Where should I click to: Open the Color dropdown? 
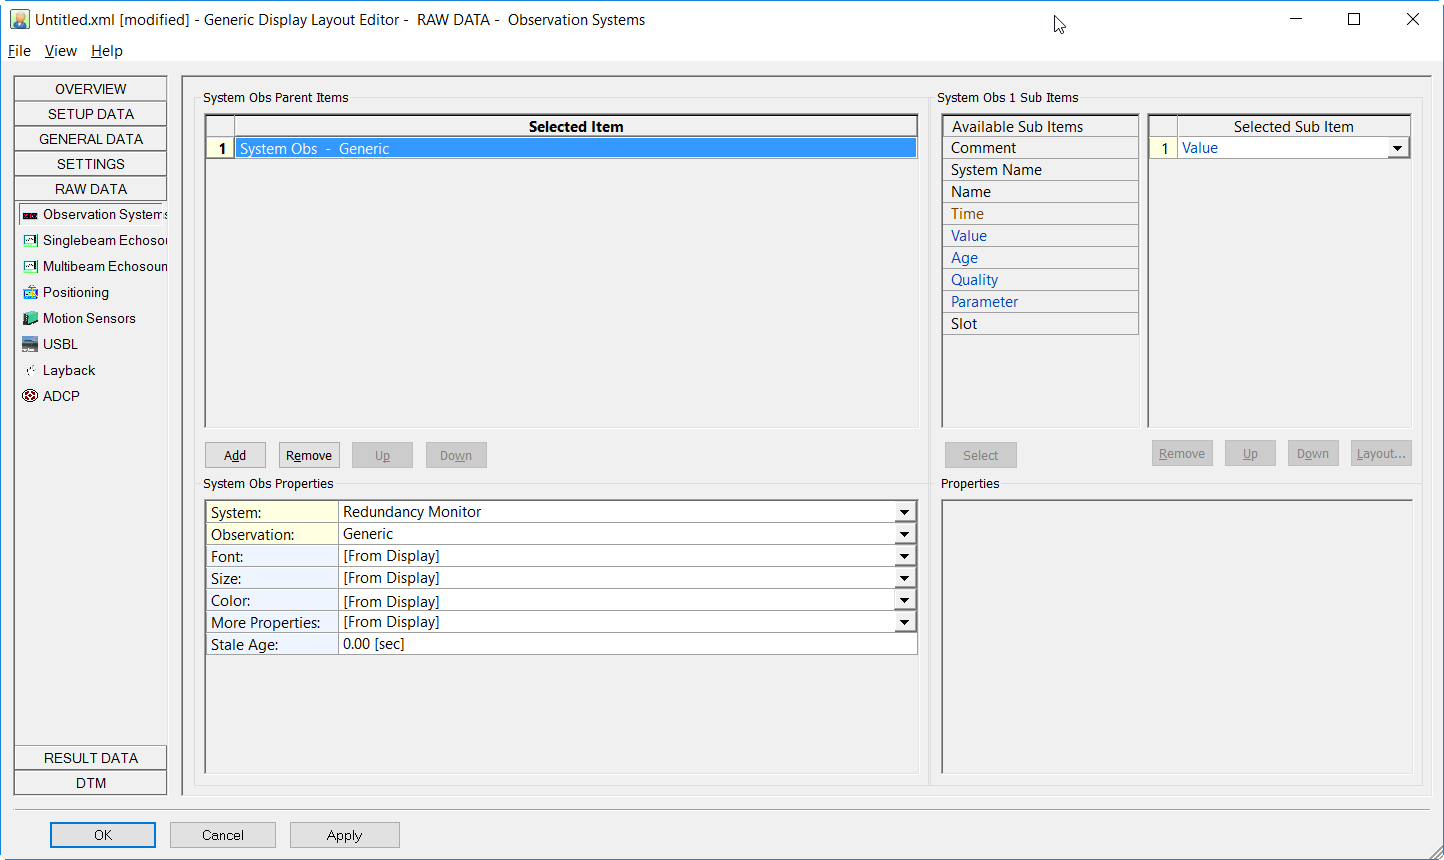904,601
